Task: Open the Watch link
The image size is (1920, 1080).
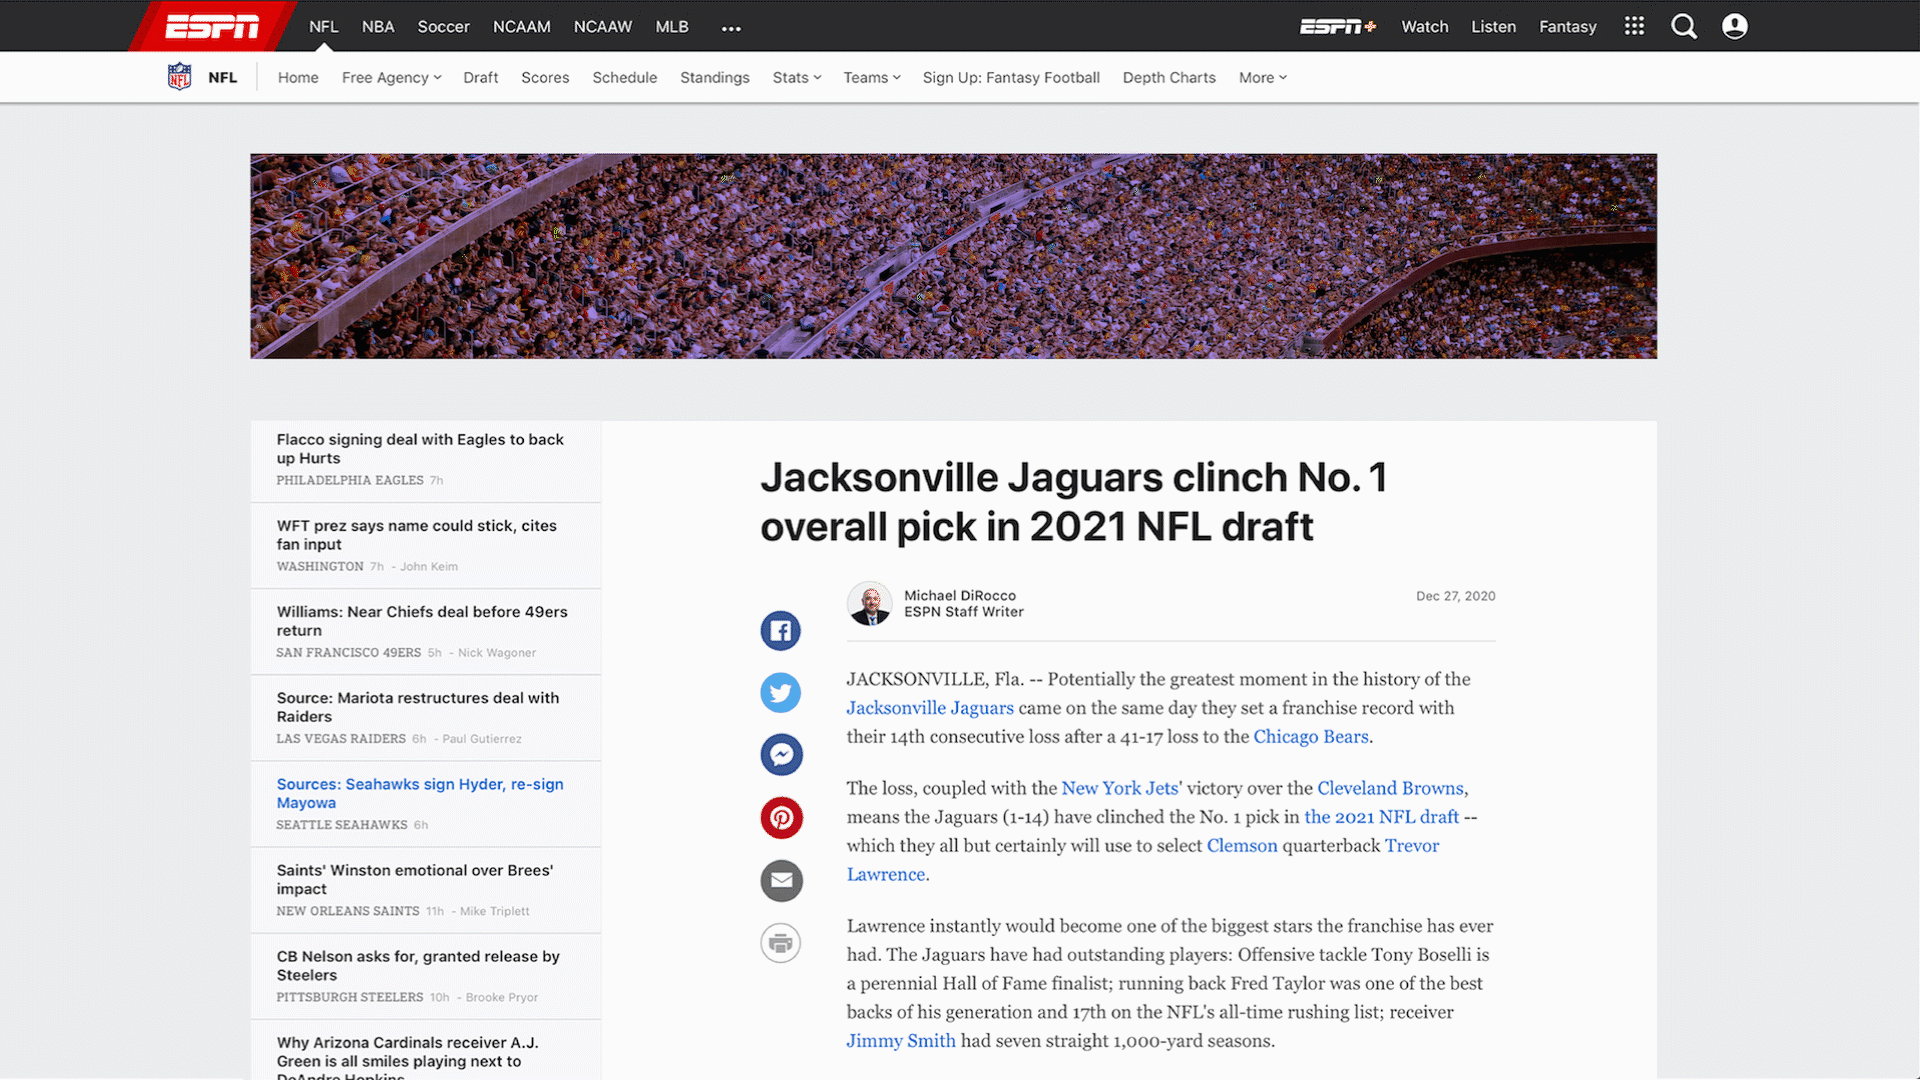Action: tap(1425, 27)
